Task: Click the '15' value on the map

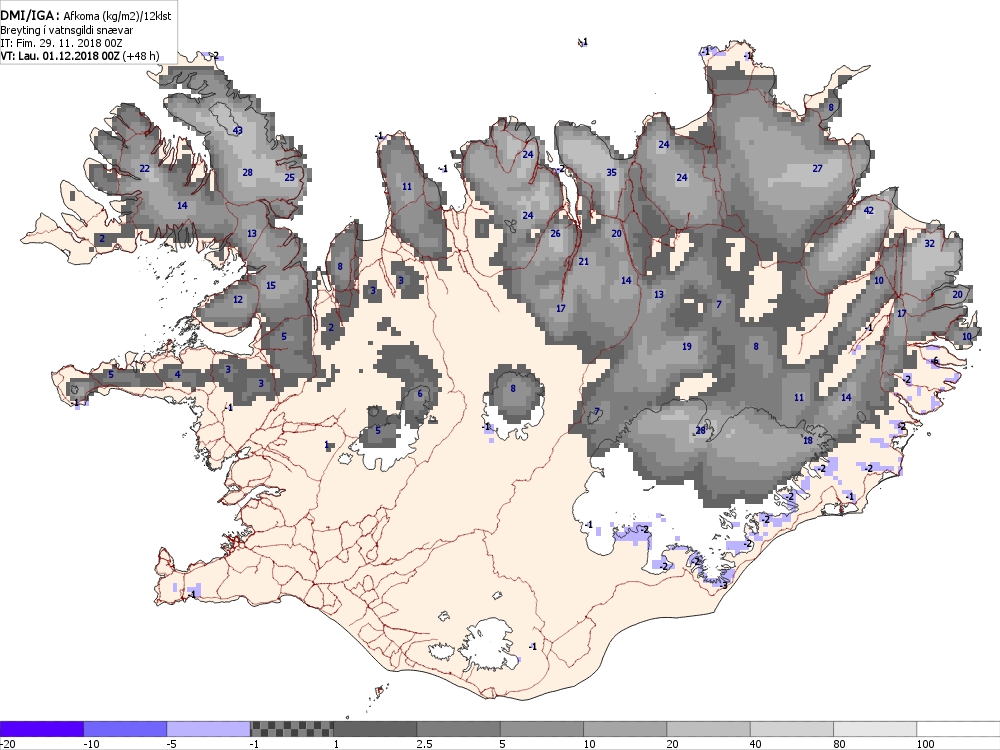Action: (271, 286)
